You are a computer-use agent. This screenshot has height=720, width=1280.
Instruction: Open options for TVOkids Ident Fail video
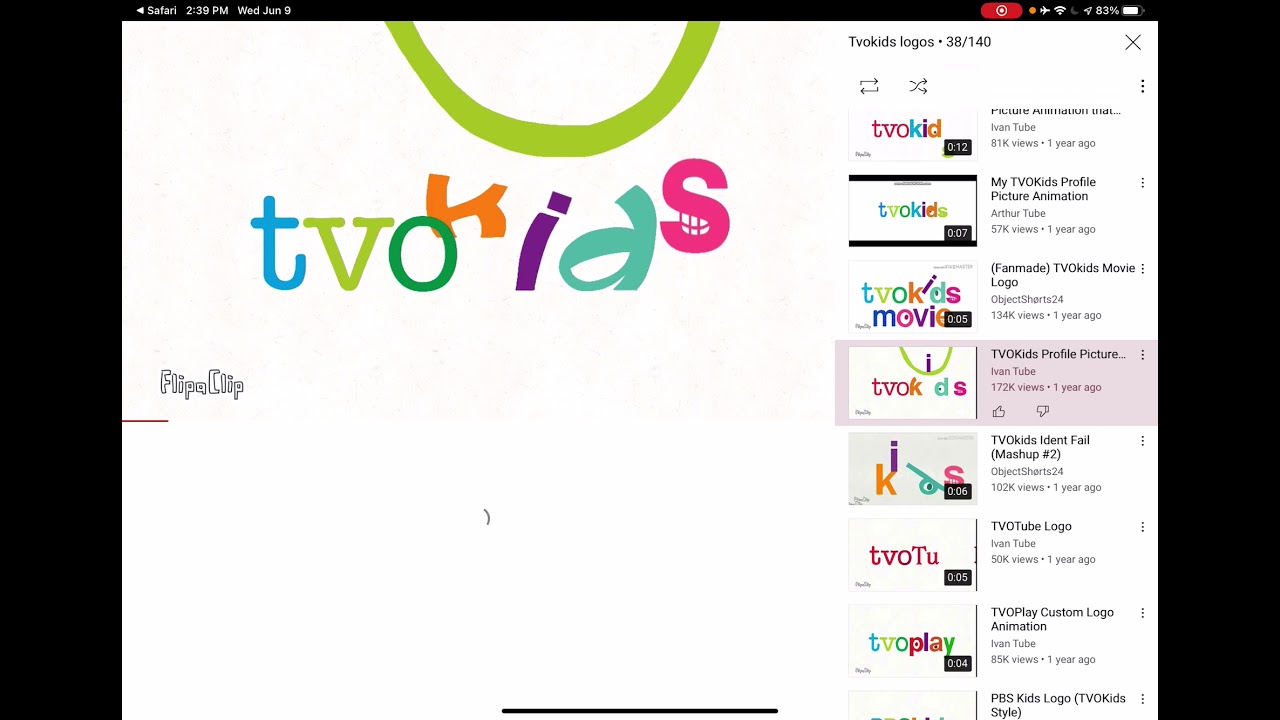pyautogui.click(x=1142, y=441)
